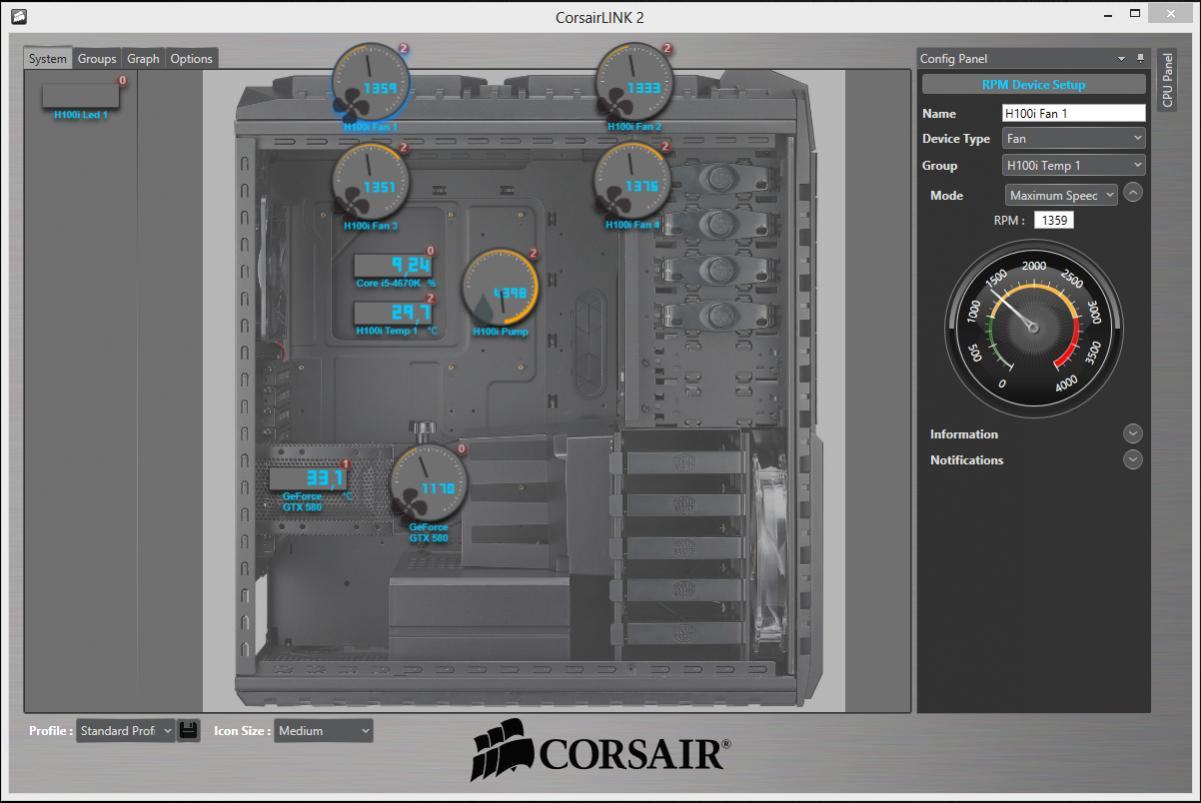Switch to the System tab
Screen dimensions: 1201x803
[48, 59]
